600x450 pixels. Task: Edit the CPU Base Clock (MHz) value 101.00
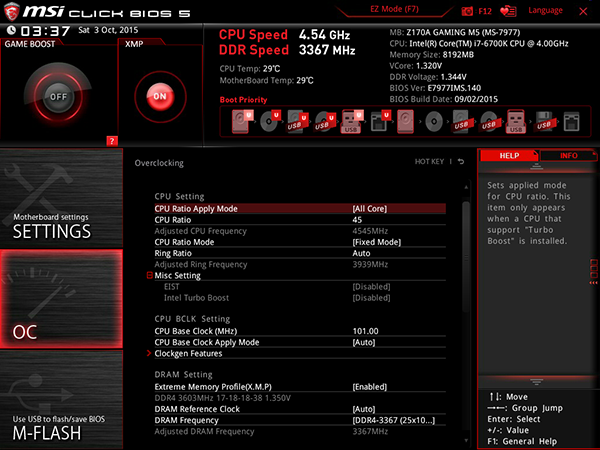point(365,331)
